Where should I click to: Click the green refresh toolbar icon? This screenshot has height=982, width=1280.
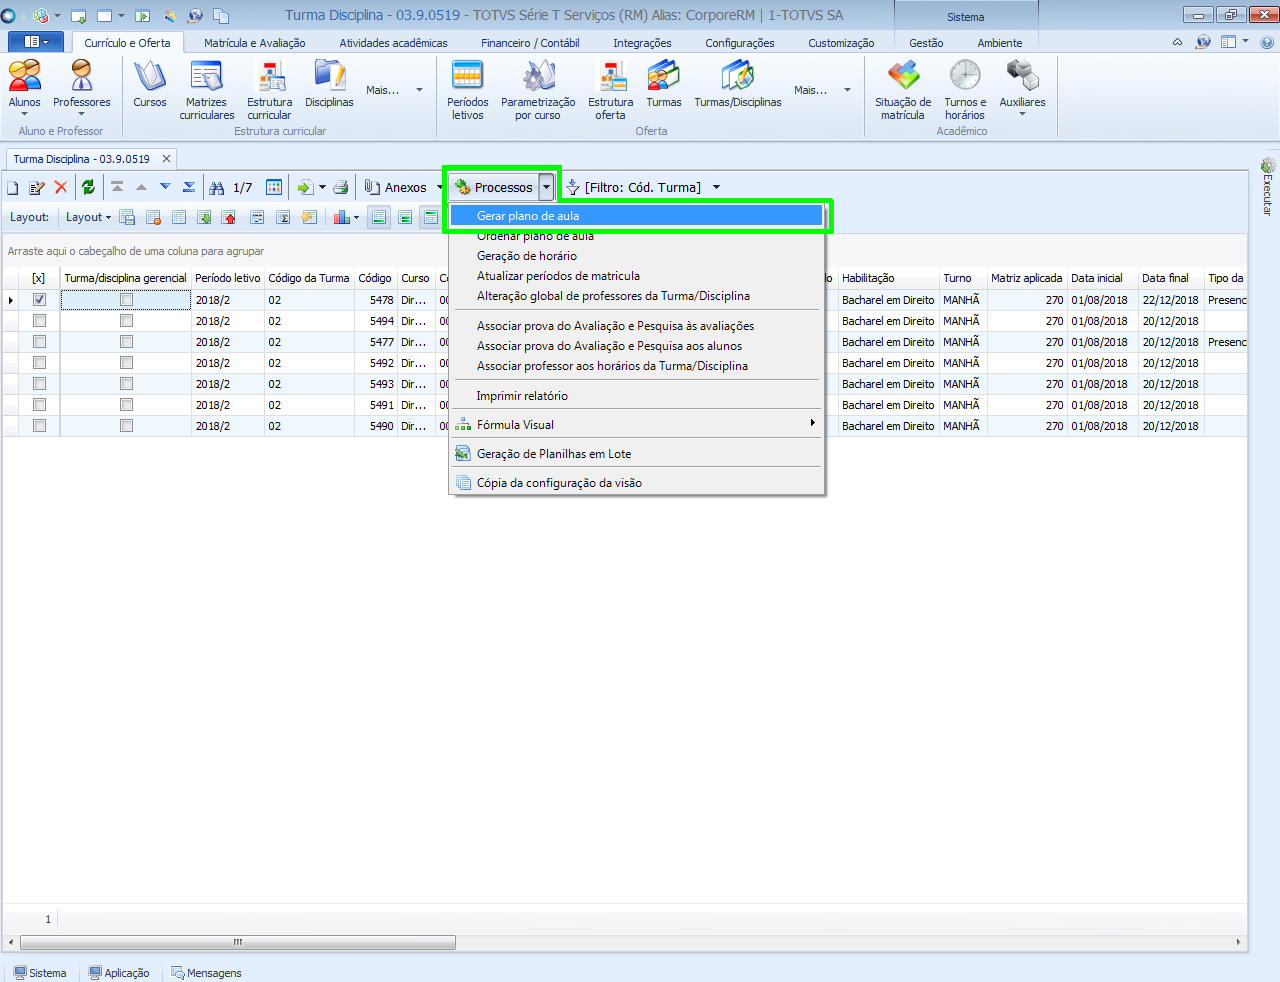pos(88,187)
